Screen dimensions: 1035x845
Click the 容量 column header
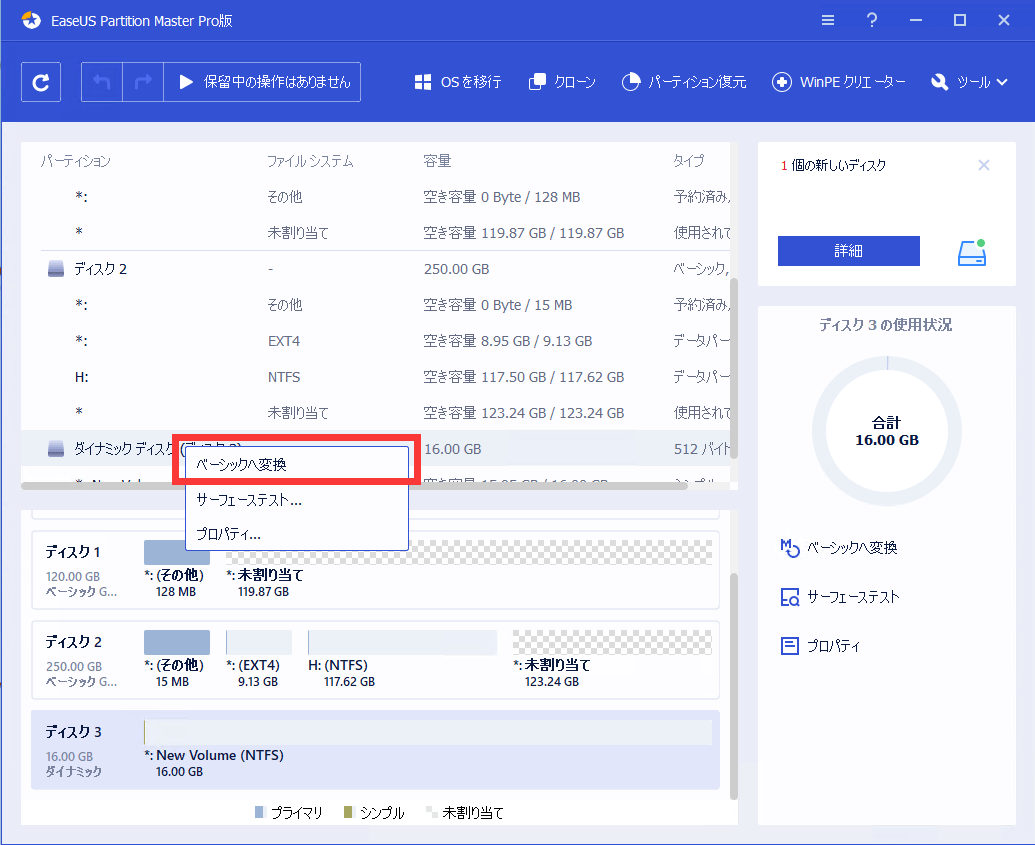click(437, 161)
